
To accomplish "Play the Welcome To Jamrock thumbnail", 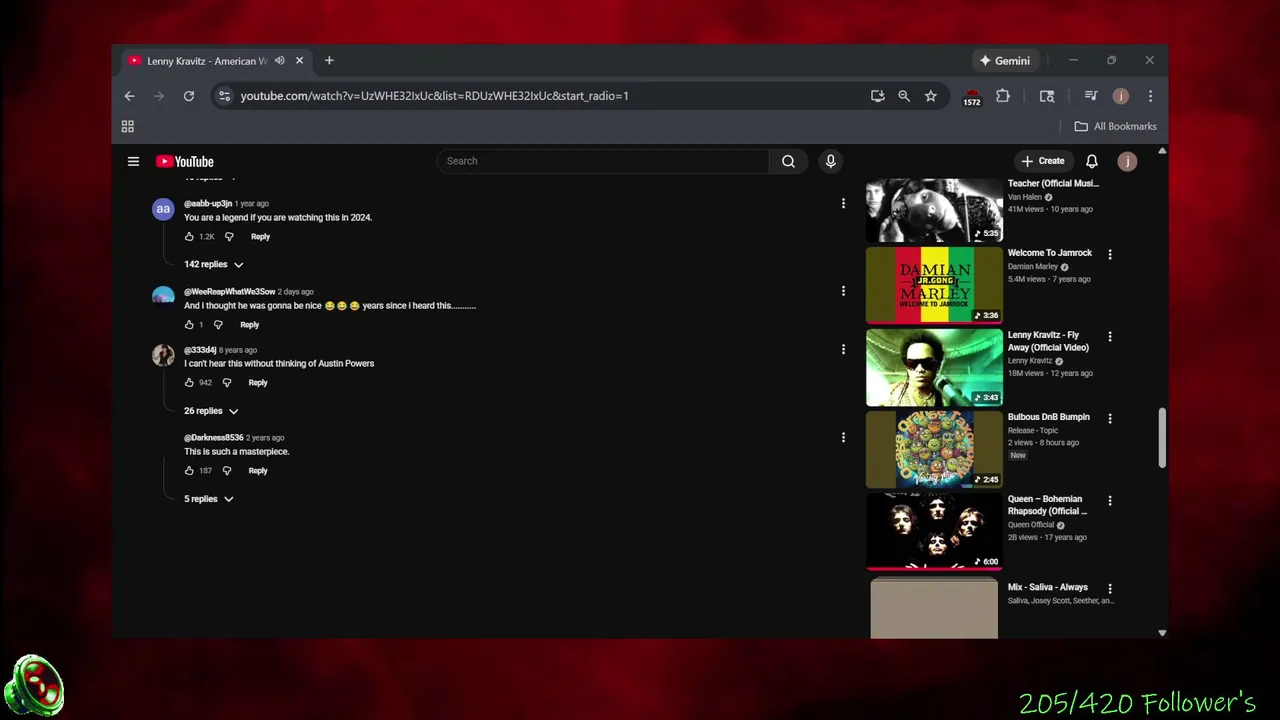I will [934, 285].
